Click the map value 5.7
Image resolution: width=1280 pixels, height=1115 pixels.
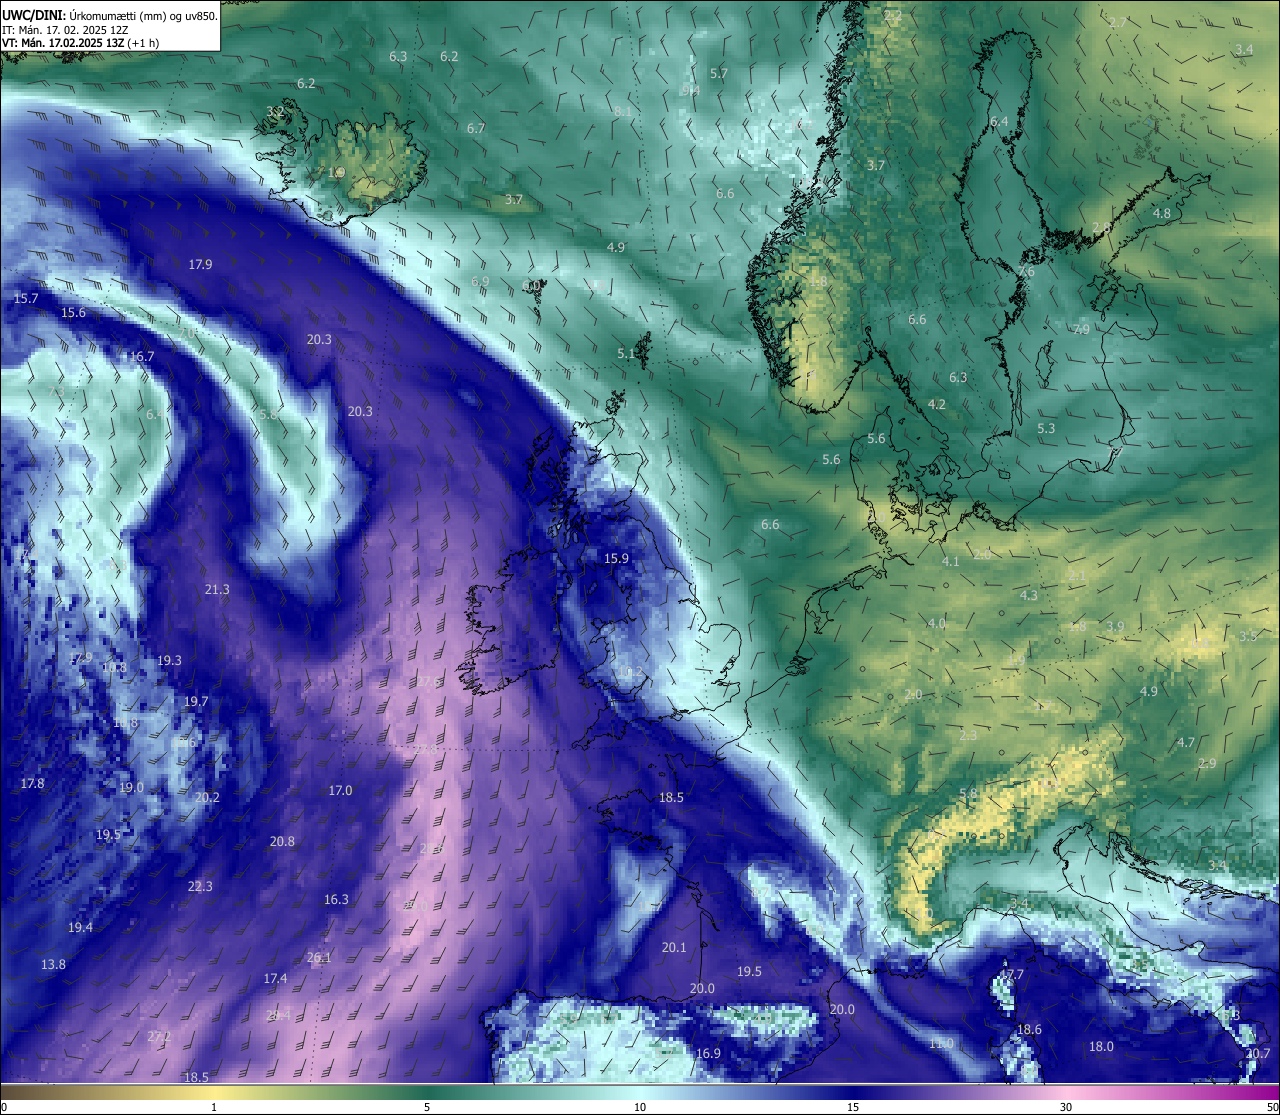point(719,74)
